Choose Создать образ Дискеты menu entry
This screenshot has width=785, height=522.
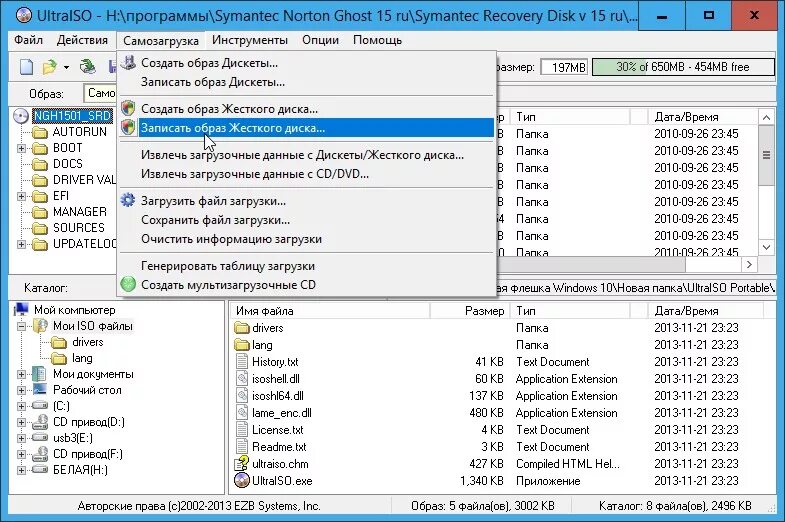tap(306, 63)
